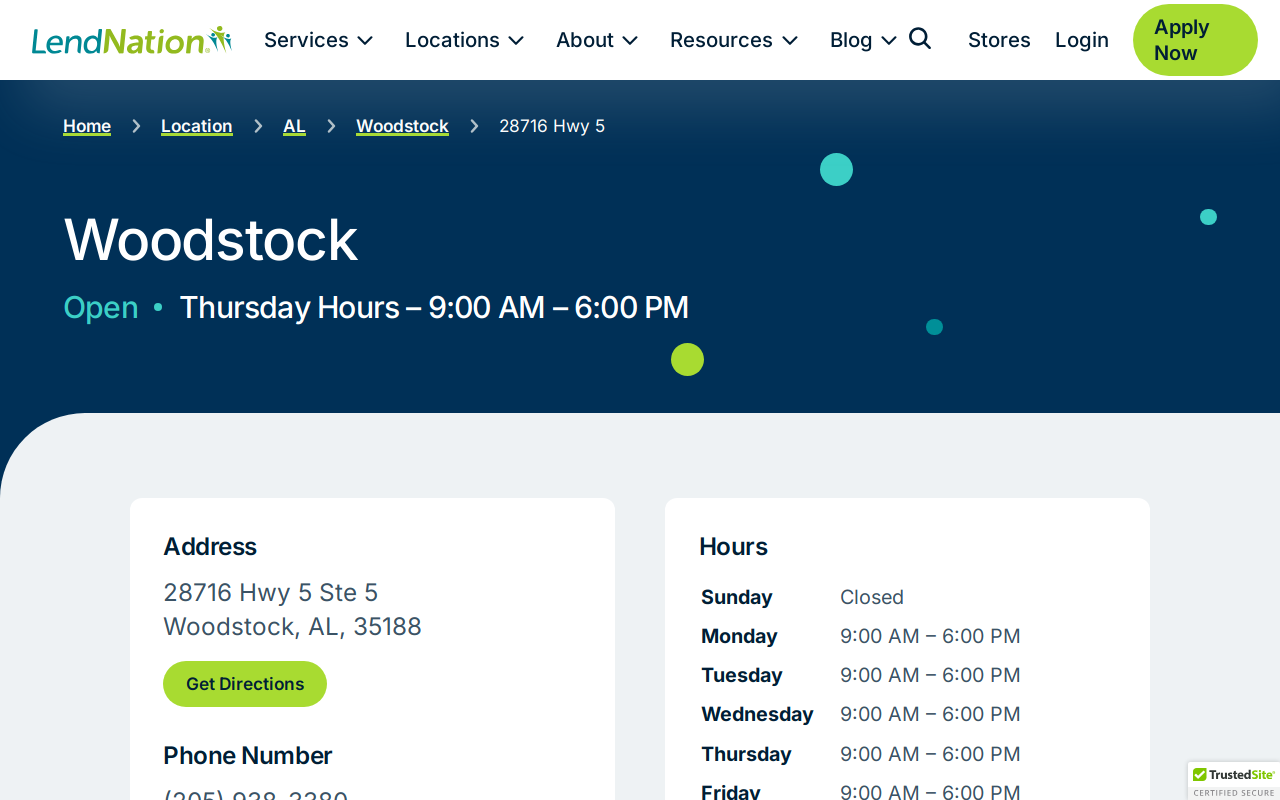Click the Wednesday row label

pyautogui.click(x=757, y=714)
